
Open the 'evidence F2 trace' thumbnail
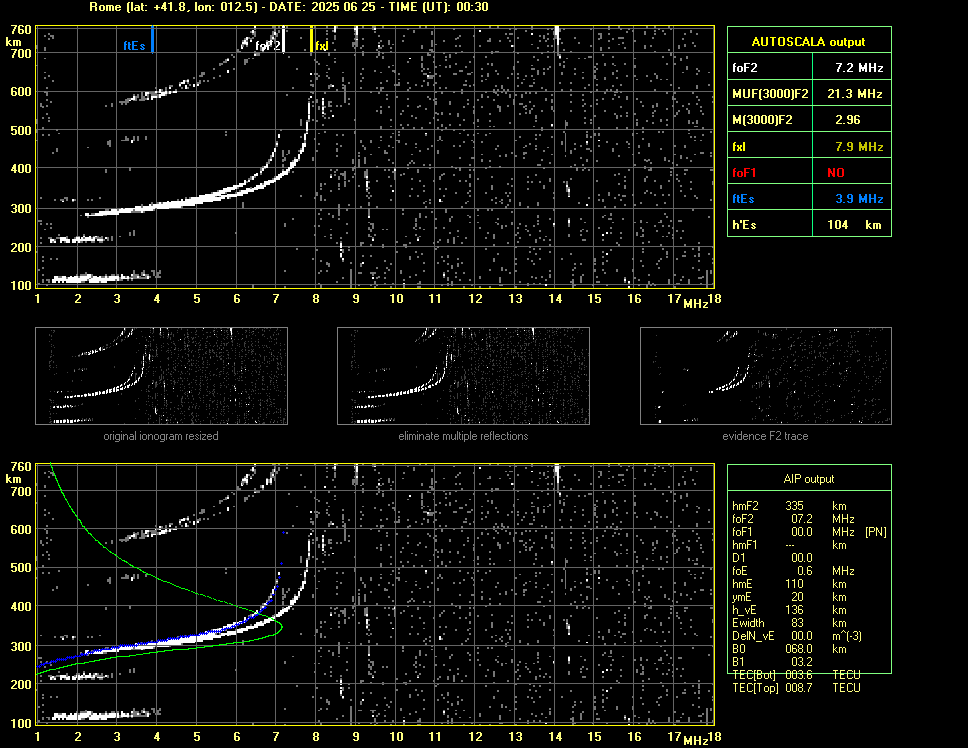766,376
